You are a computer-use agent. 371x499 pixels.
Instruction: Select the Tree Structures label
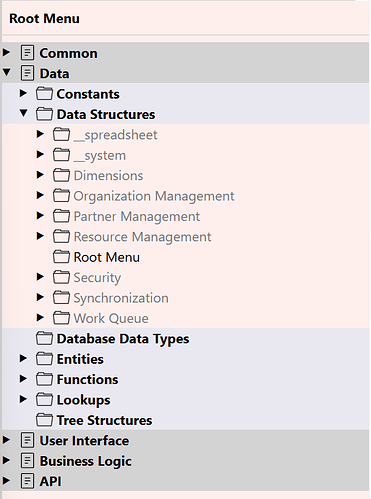click(x=104, y=420)
